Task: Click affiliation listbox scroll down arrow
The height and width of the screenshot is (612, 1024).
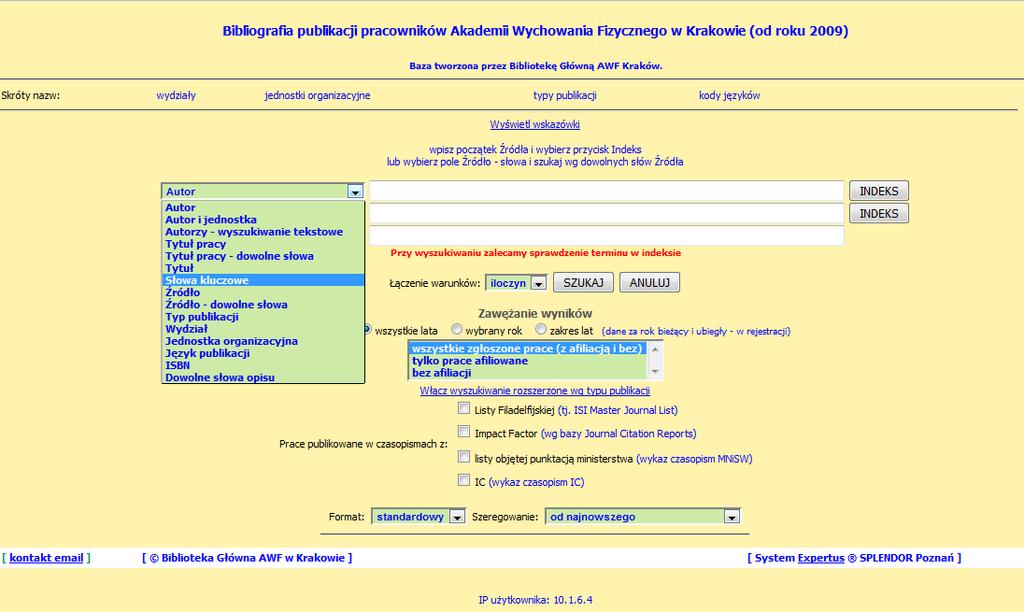Action: pyautogui.click(x=655, y=372)
